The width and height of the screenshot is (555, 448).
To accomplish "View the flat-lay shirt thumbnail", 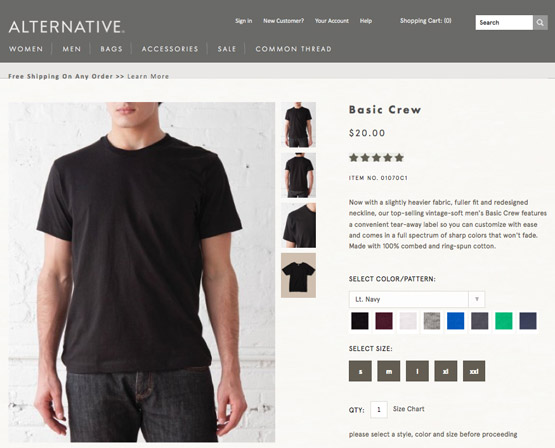I will (298, 275).
